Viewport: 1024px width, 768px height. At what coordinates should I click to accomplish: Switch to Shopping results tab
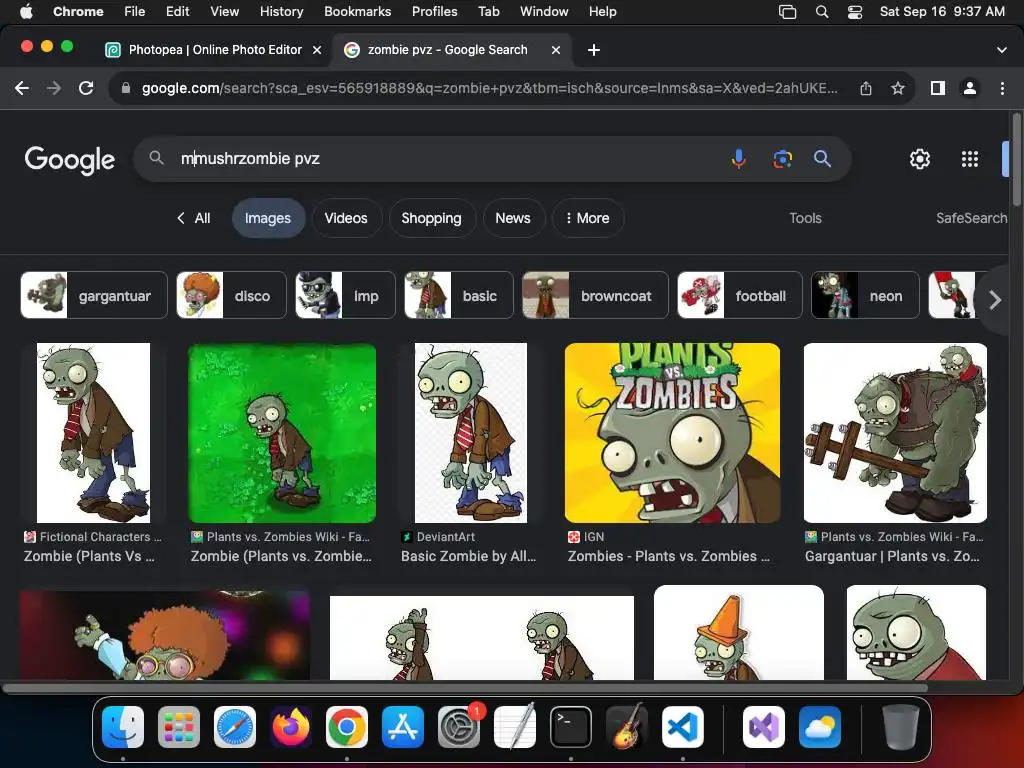point(431,218)
